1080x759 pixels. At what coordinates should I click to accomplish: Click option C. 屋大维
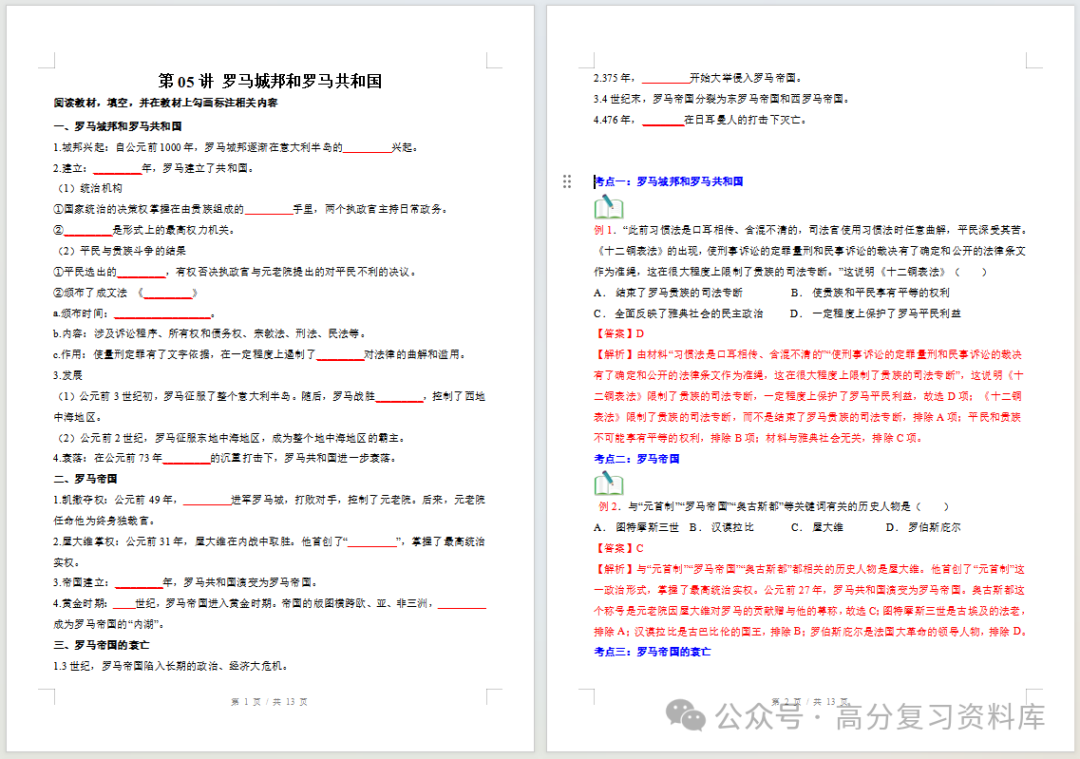(818, 528)
